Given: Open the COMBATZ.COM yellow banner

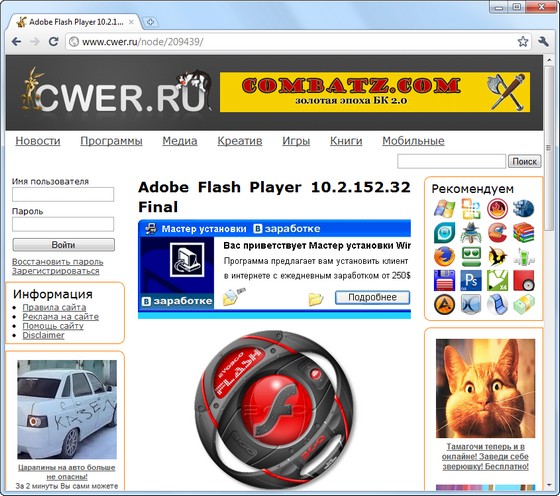Looking at the screenshot, I should click(x=375, y=92).
